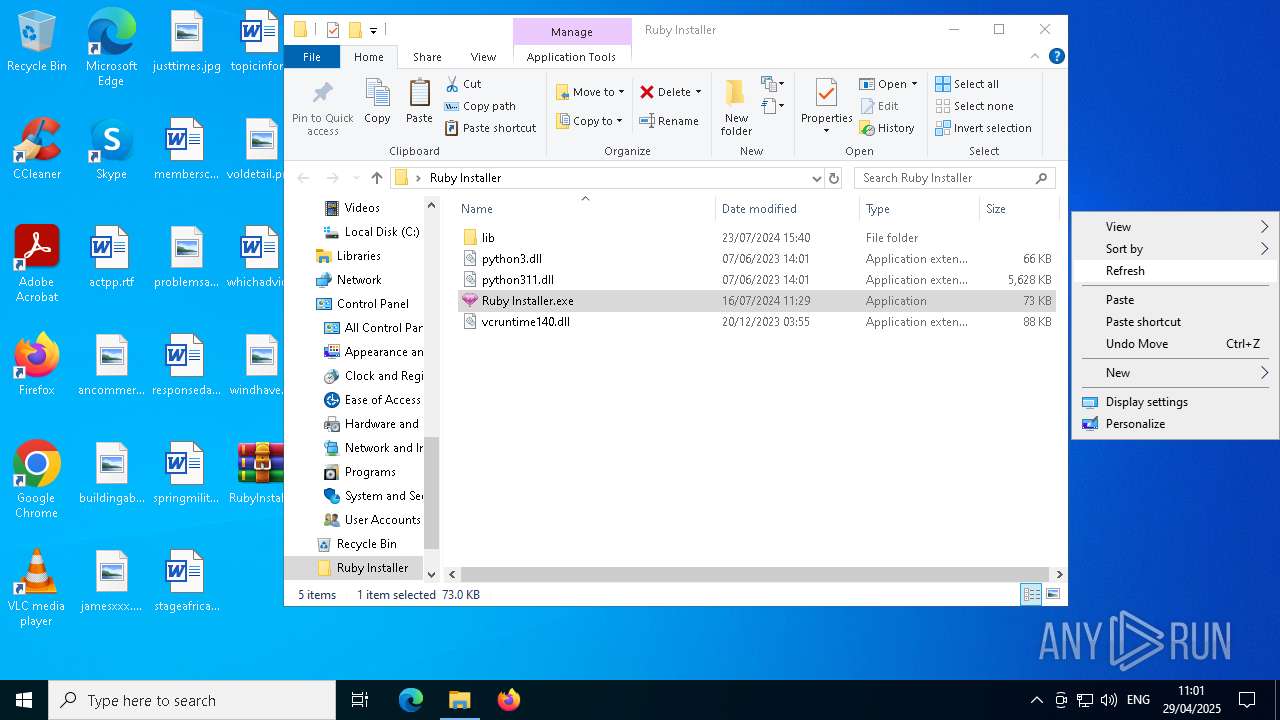Click Select all in ribbon
The width and height of the screenshot is (1280, 720).
[967, 84]
